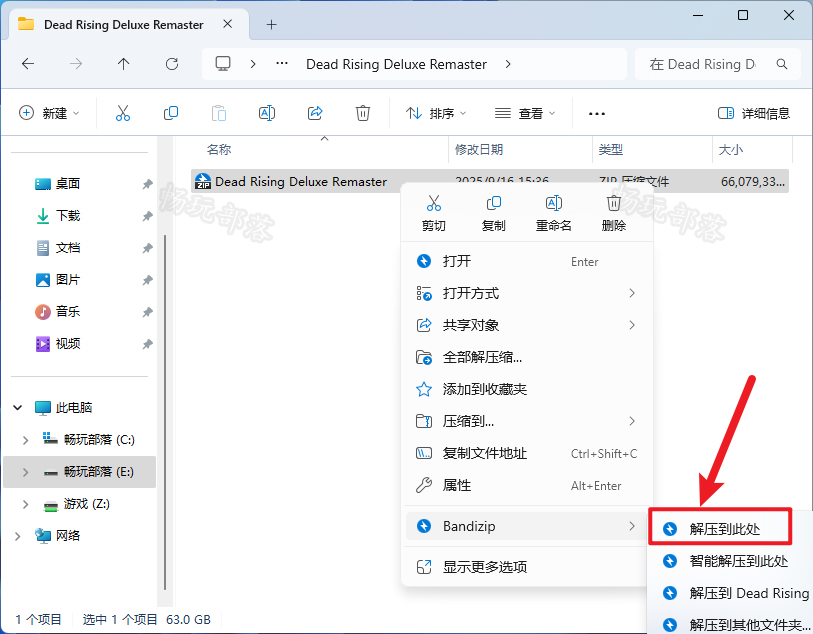Image resolution: width=813 pixels, height=634 pixels.
Task: Choose 剪切 in the context menu
Action: 433,213
